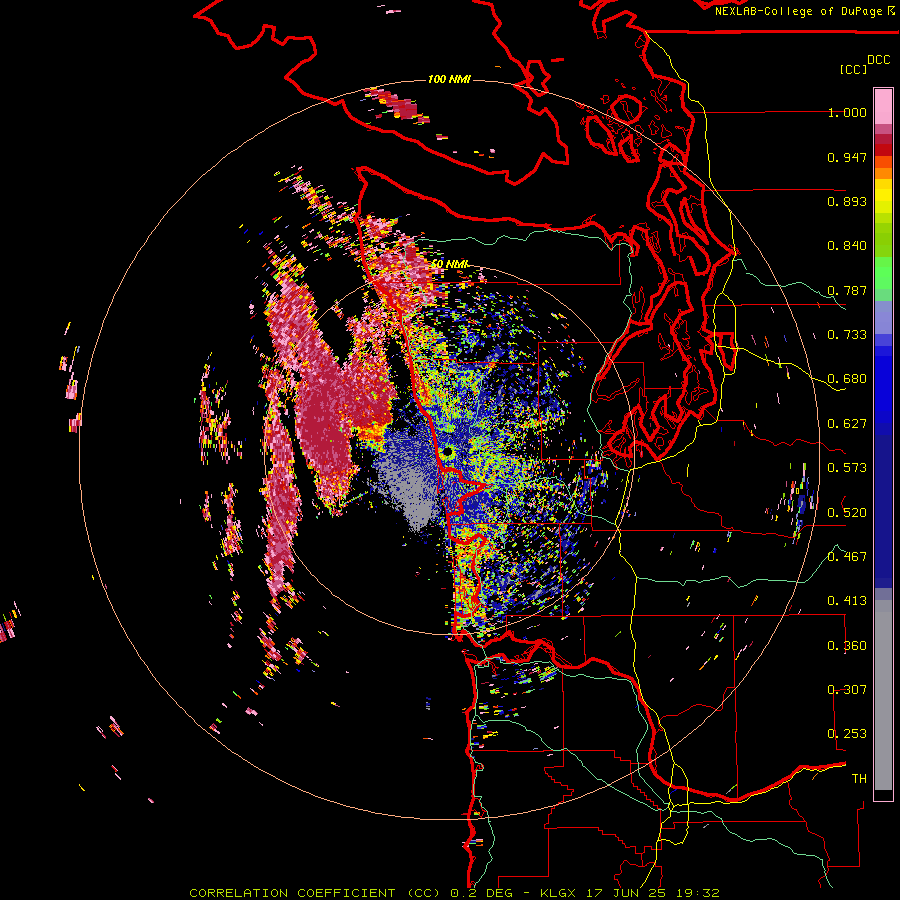
Task: Select the 0.840 scale value
Action: (x=847, y=246)
